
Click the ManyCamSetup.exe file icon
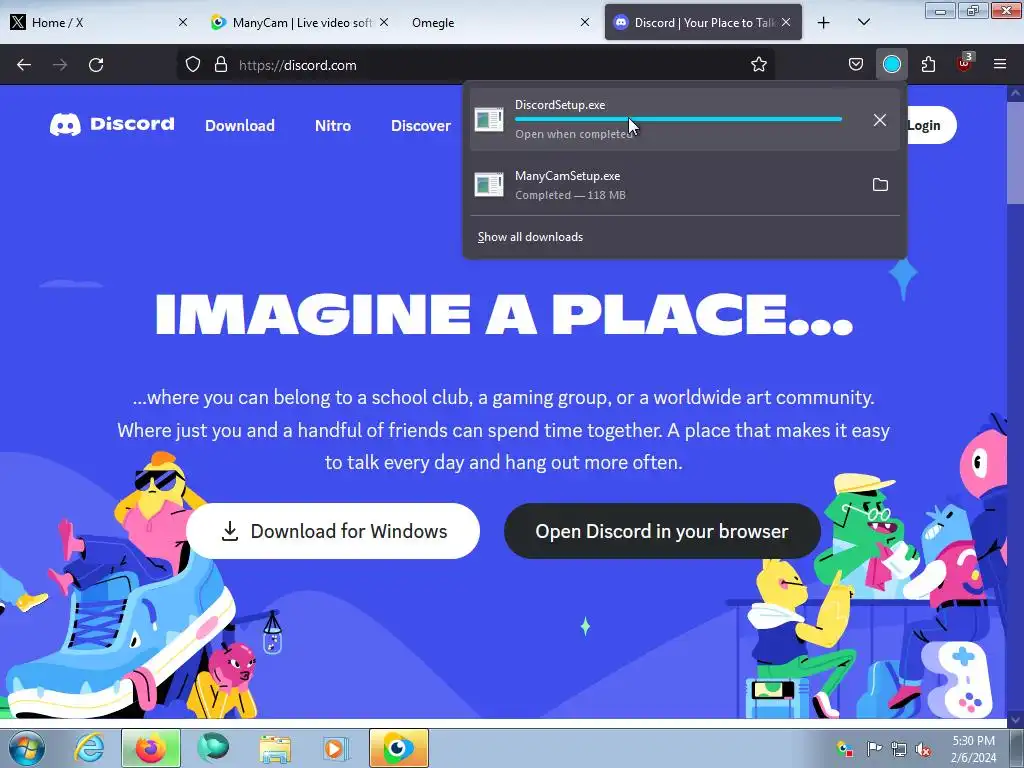pyautogui.click(x=488, y=185)
